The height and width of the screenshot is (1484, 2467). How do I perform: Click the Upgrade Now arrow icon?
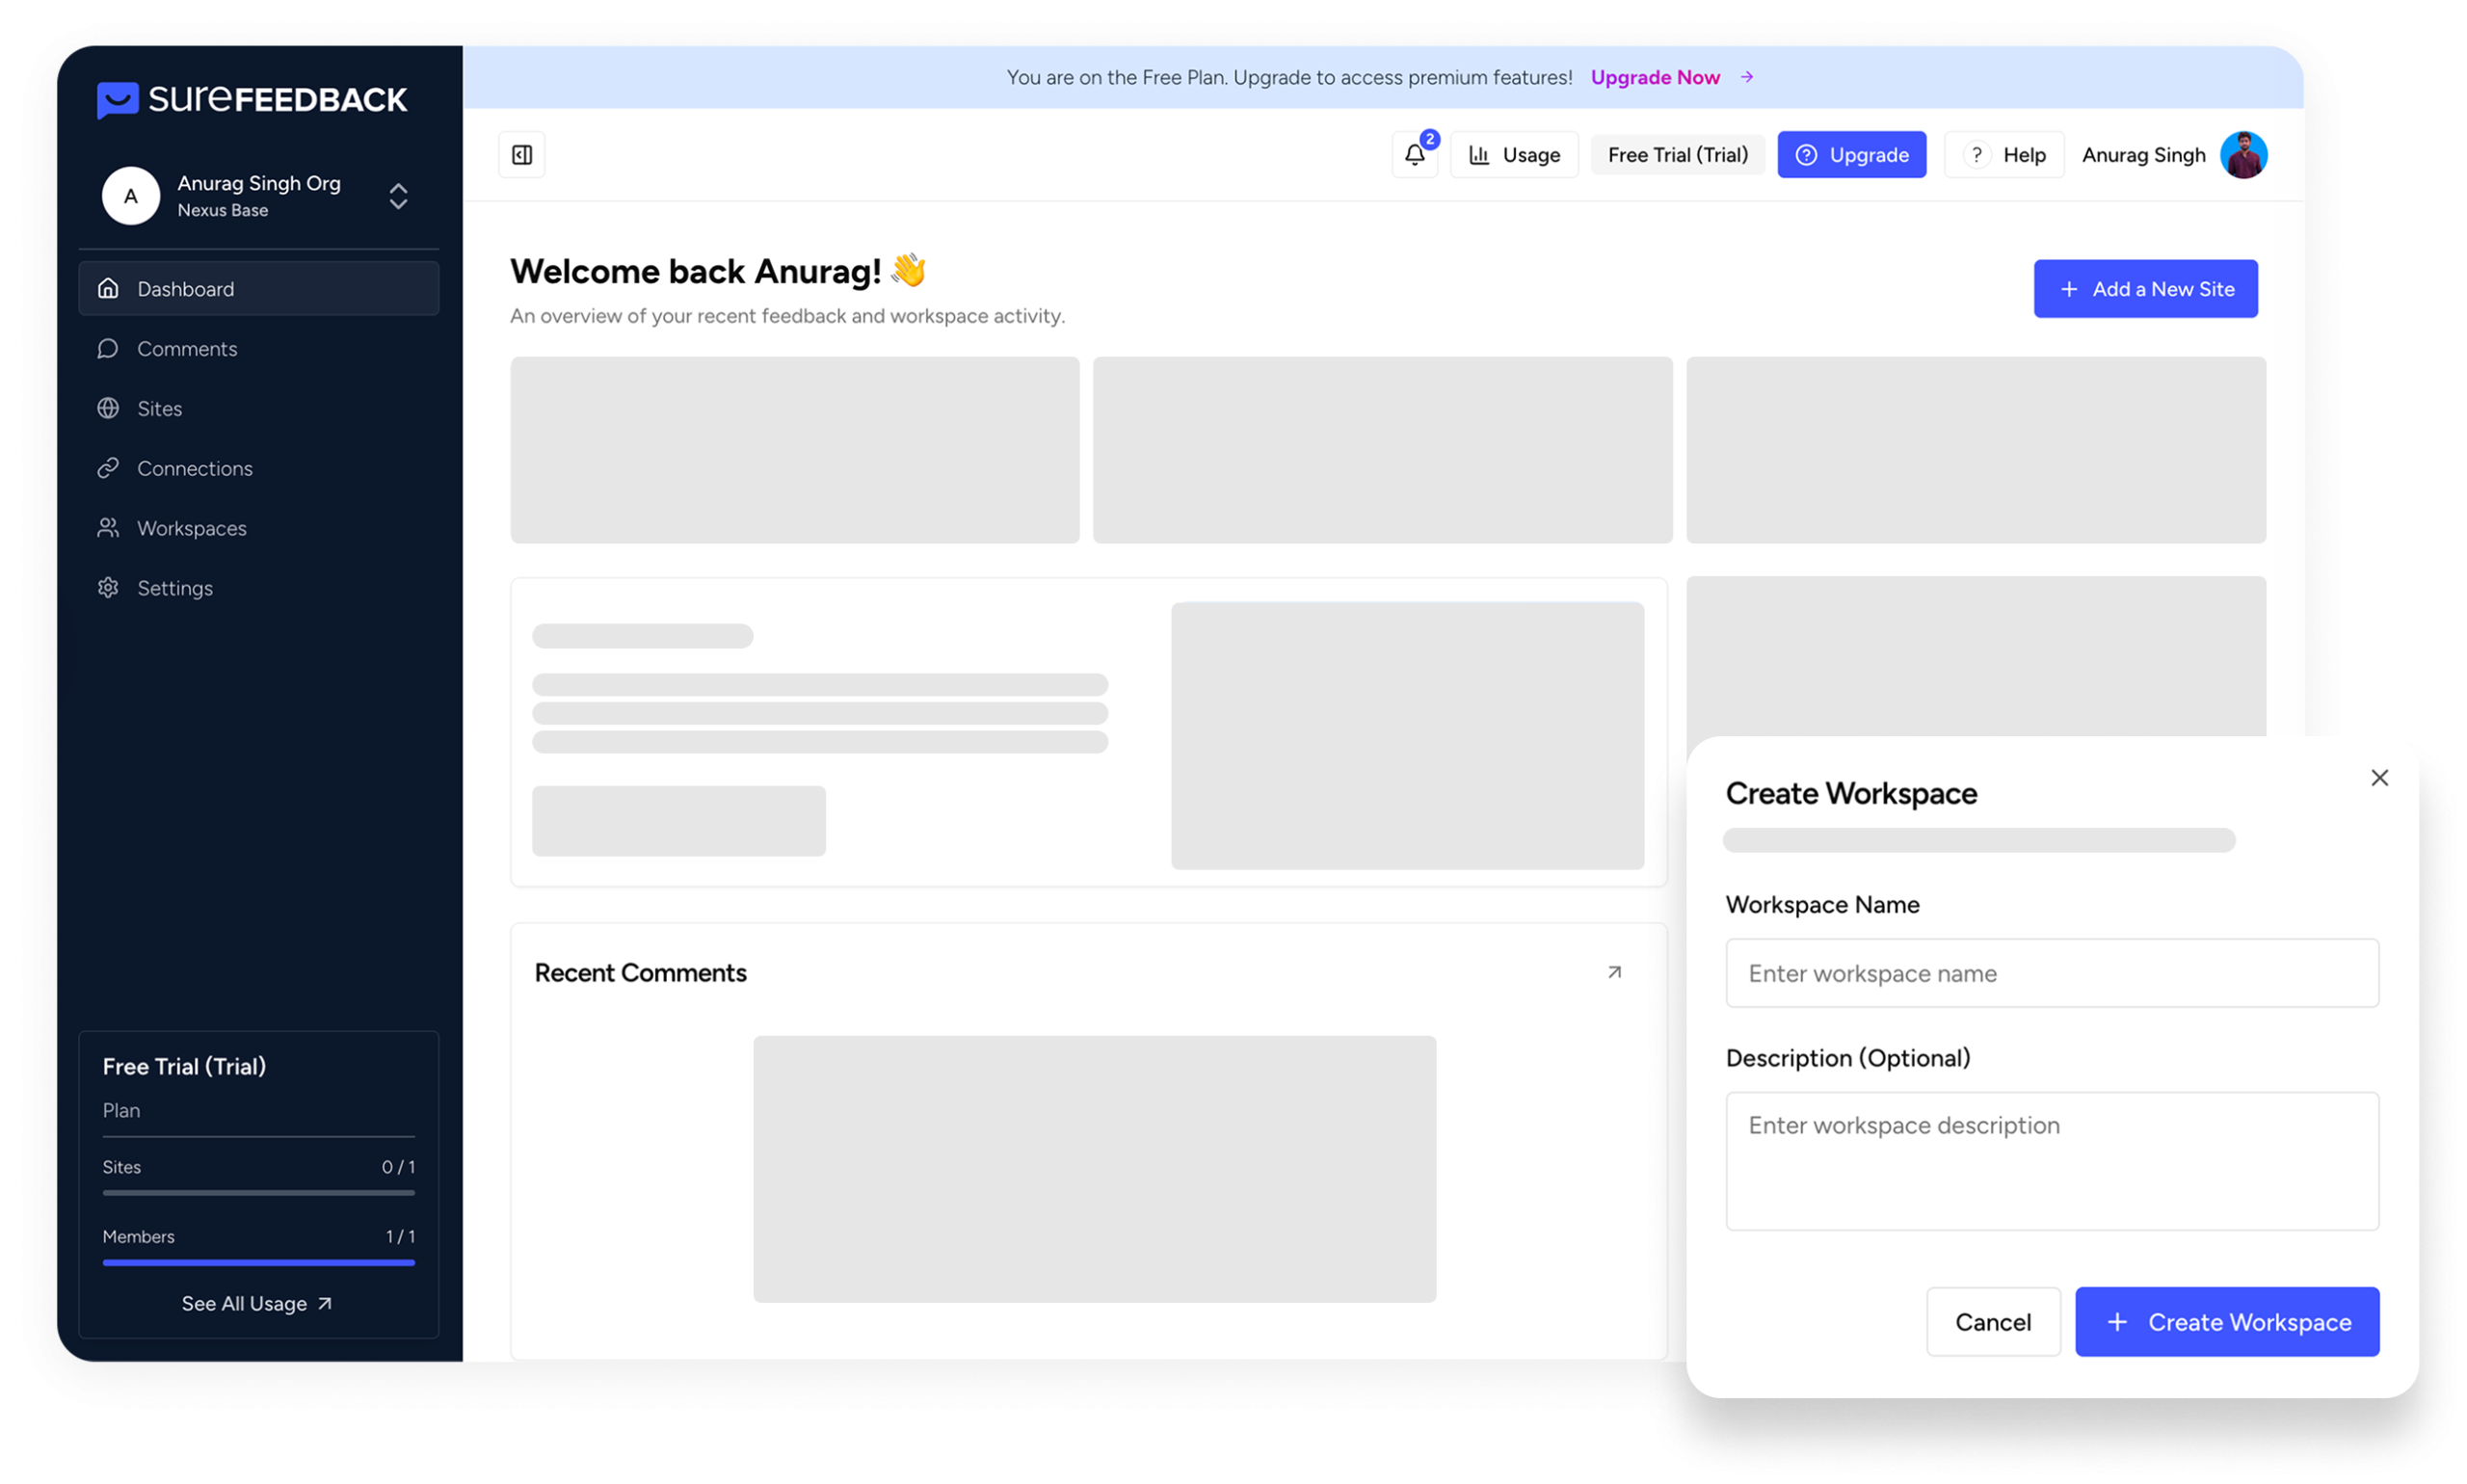click(1747, 77)
